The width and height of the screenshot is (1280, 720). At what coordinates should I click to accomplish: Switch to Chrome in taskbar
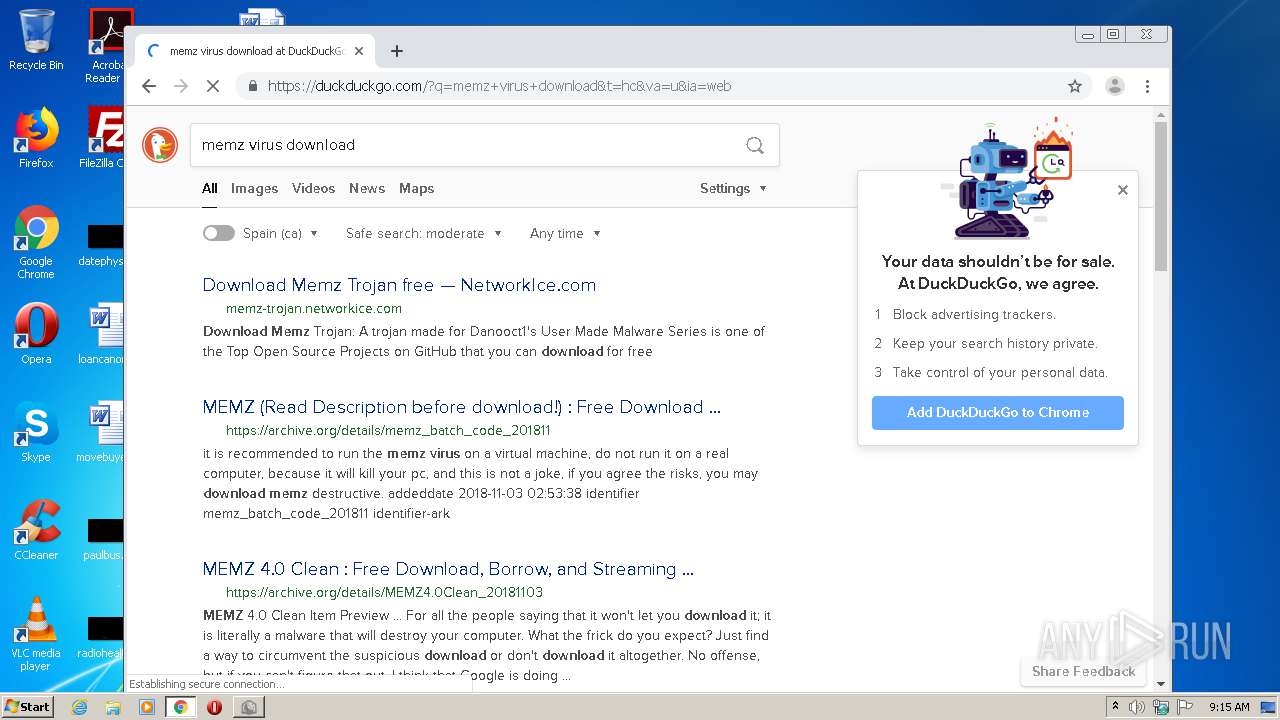[x=180, y=707]
